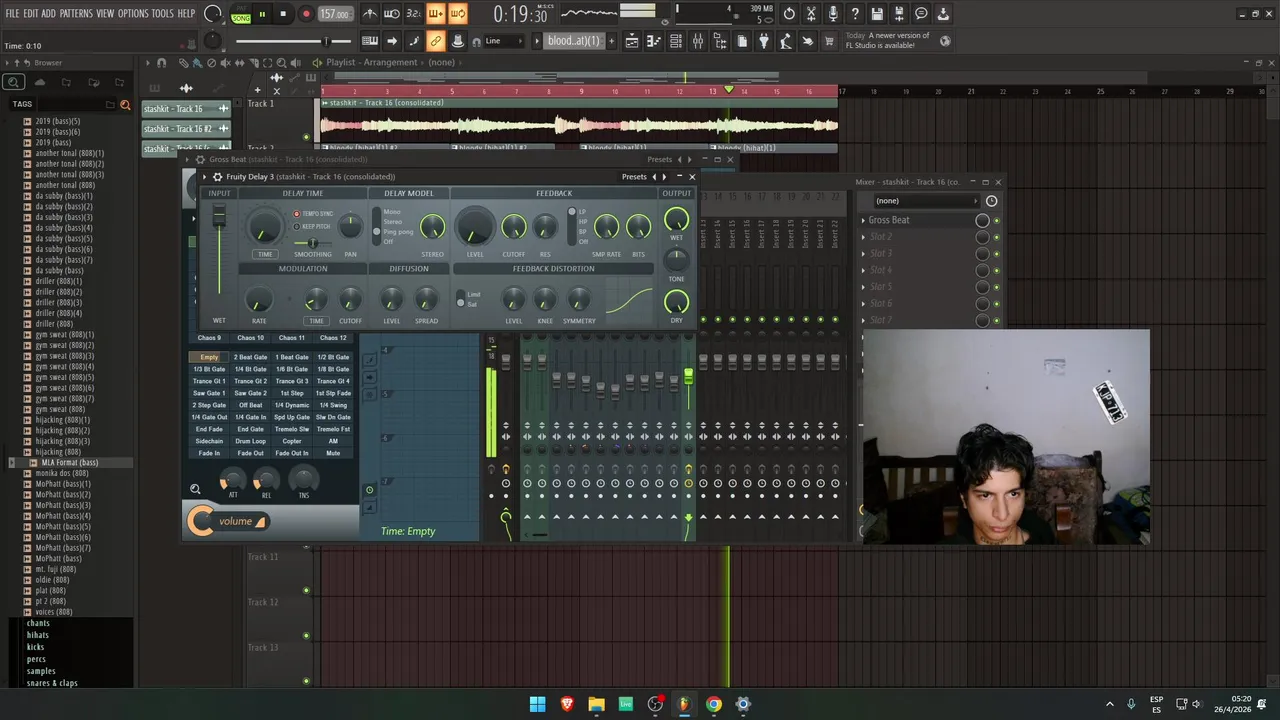Toggle the highlighted link snap icon

pos(436,41)
